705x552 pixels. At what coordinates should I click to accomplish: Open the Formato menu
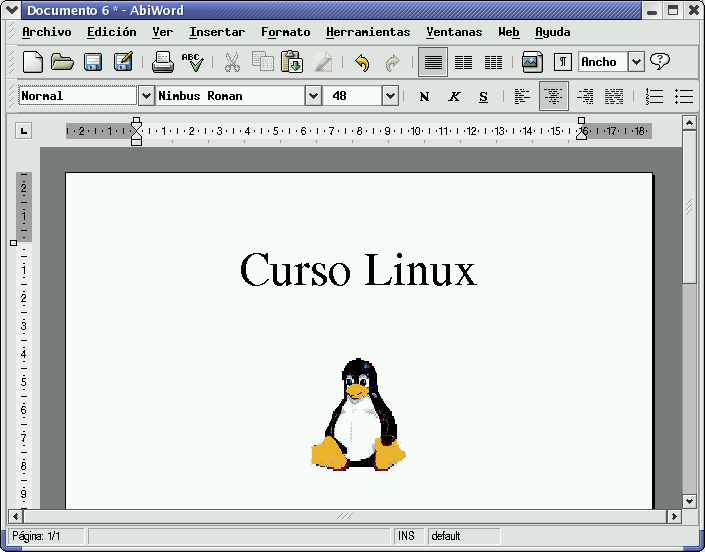[x=286, y=32]
